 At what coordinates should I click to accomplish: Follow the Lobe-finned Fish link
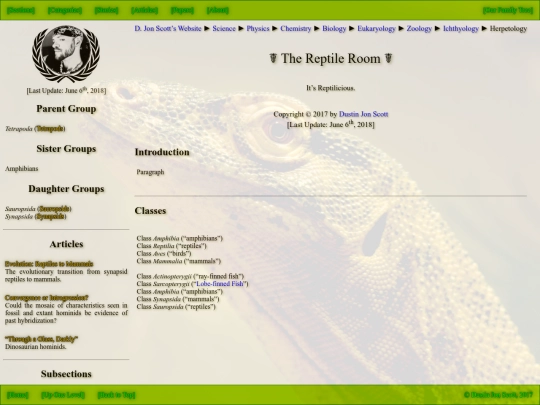click(220, 284)
